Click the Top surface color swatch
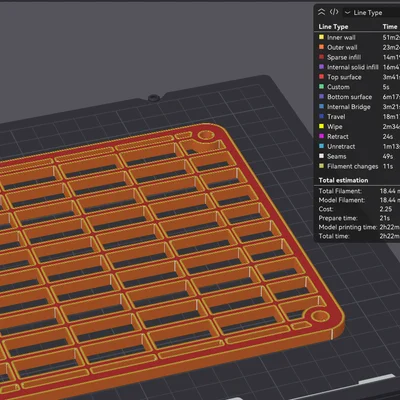The width and height of the screenshot is (400, 400). (x=321, y=77)
